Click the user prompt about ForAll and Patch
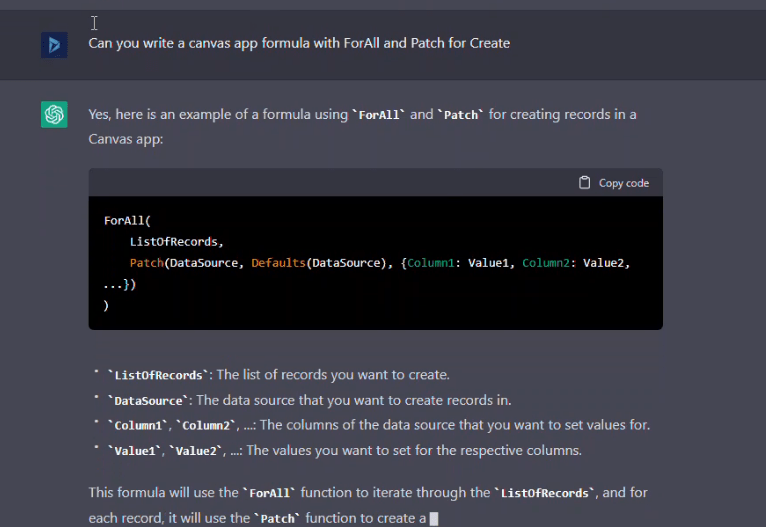This screenshot has width=766, height=527. pyautogui.click(x=299, y=43)
